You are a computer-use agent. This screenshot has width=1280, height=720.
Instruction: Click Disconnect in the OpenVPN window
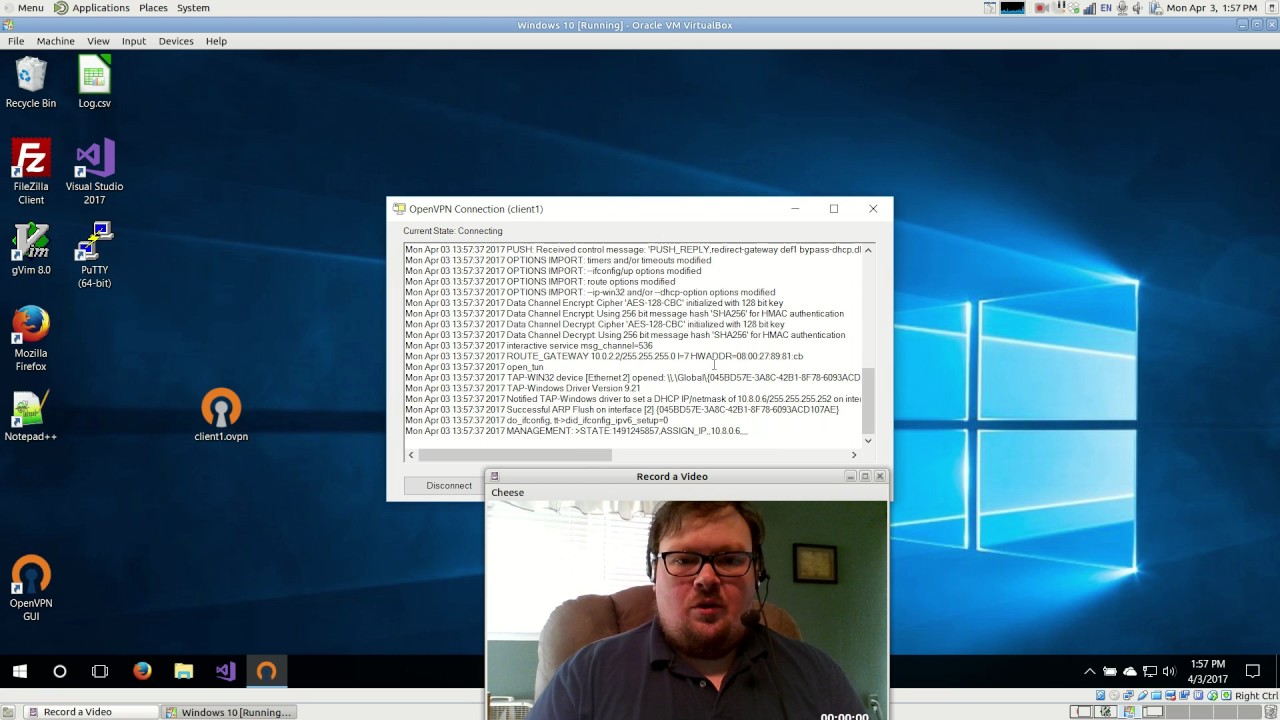(448, 486)
